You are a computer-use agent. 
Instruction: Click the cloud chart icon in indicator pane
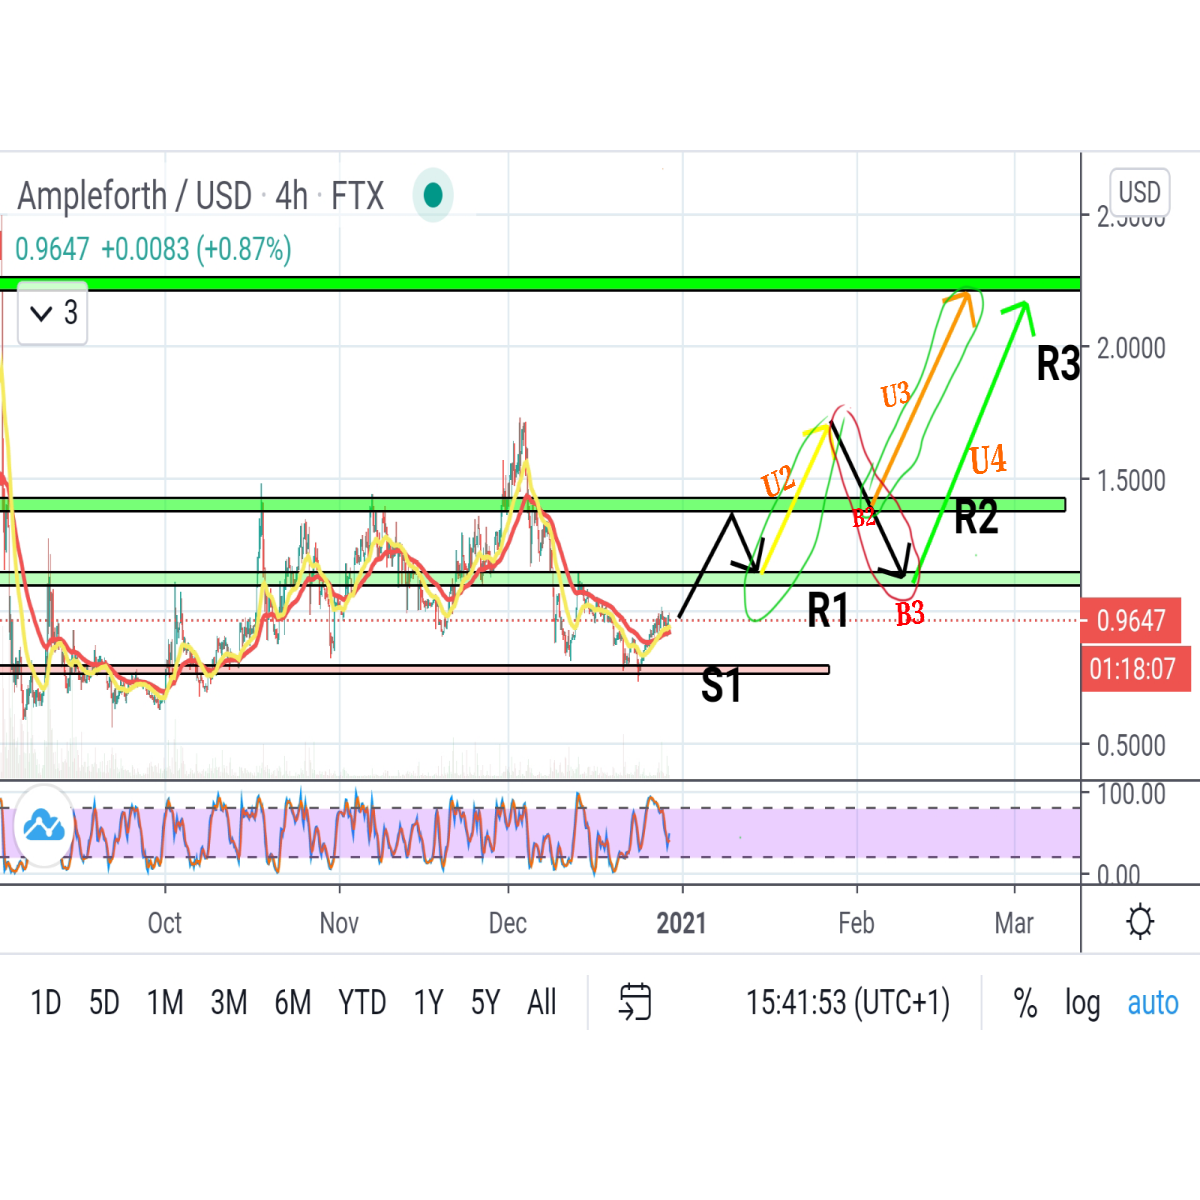[x=43, y=826]
